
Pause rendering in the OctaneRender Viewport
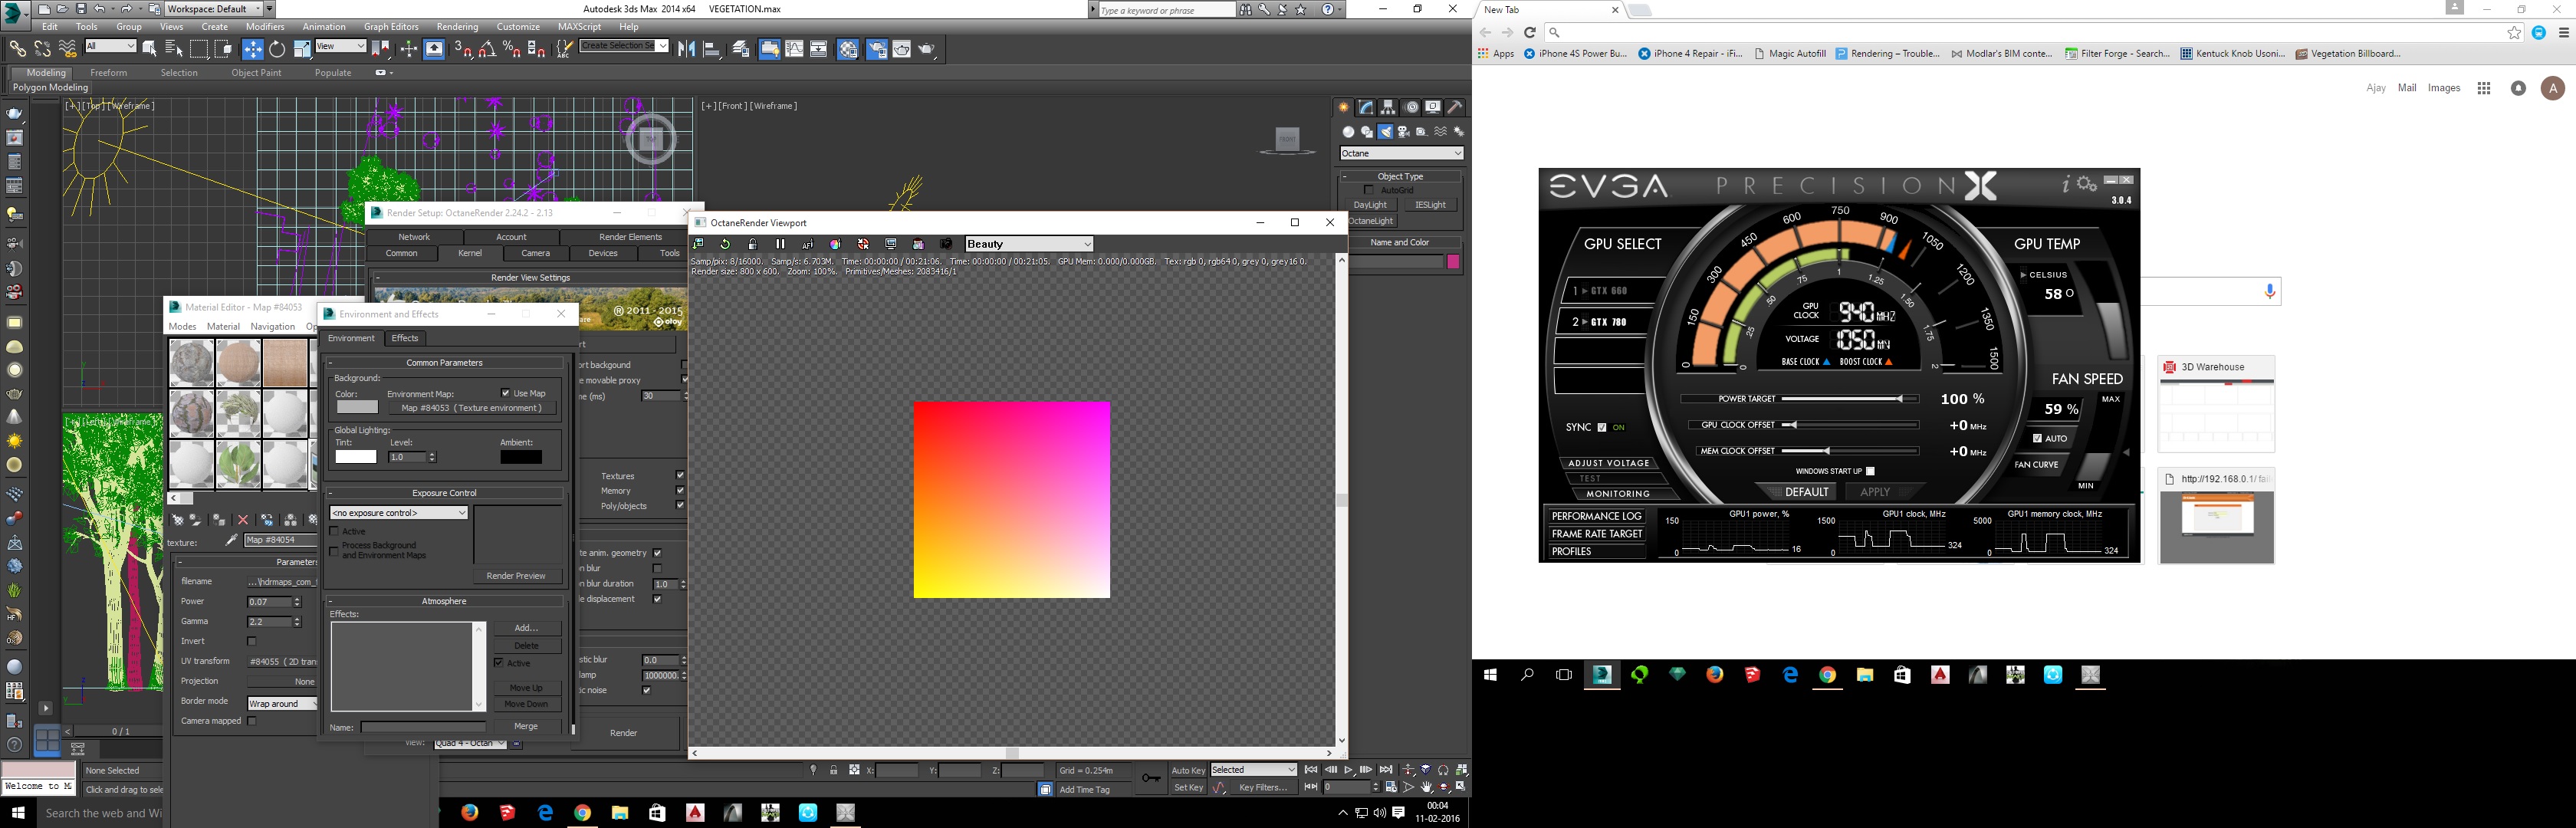(x=780, y=244)
